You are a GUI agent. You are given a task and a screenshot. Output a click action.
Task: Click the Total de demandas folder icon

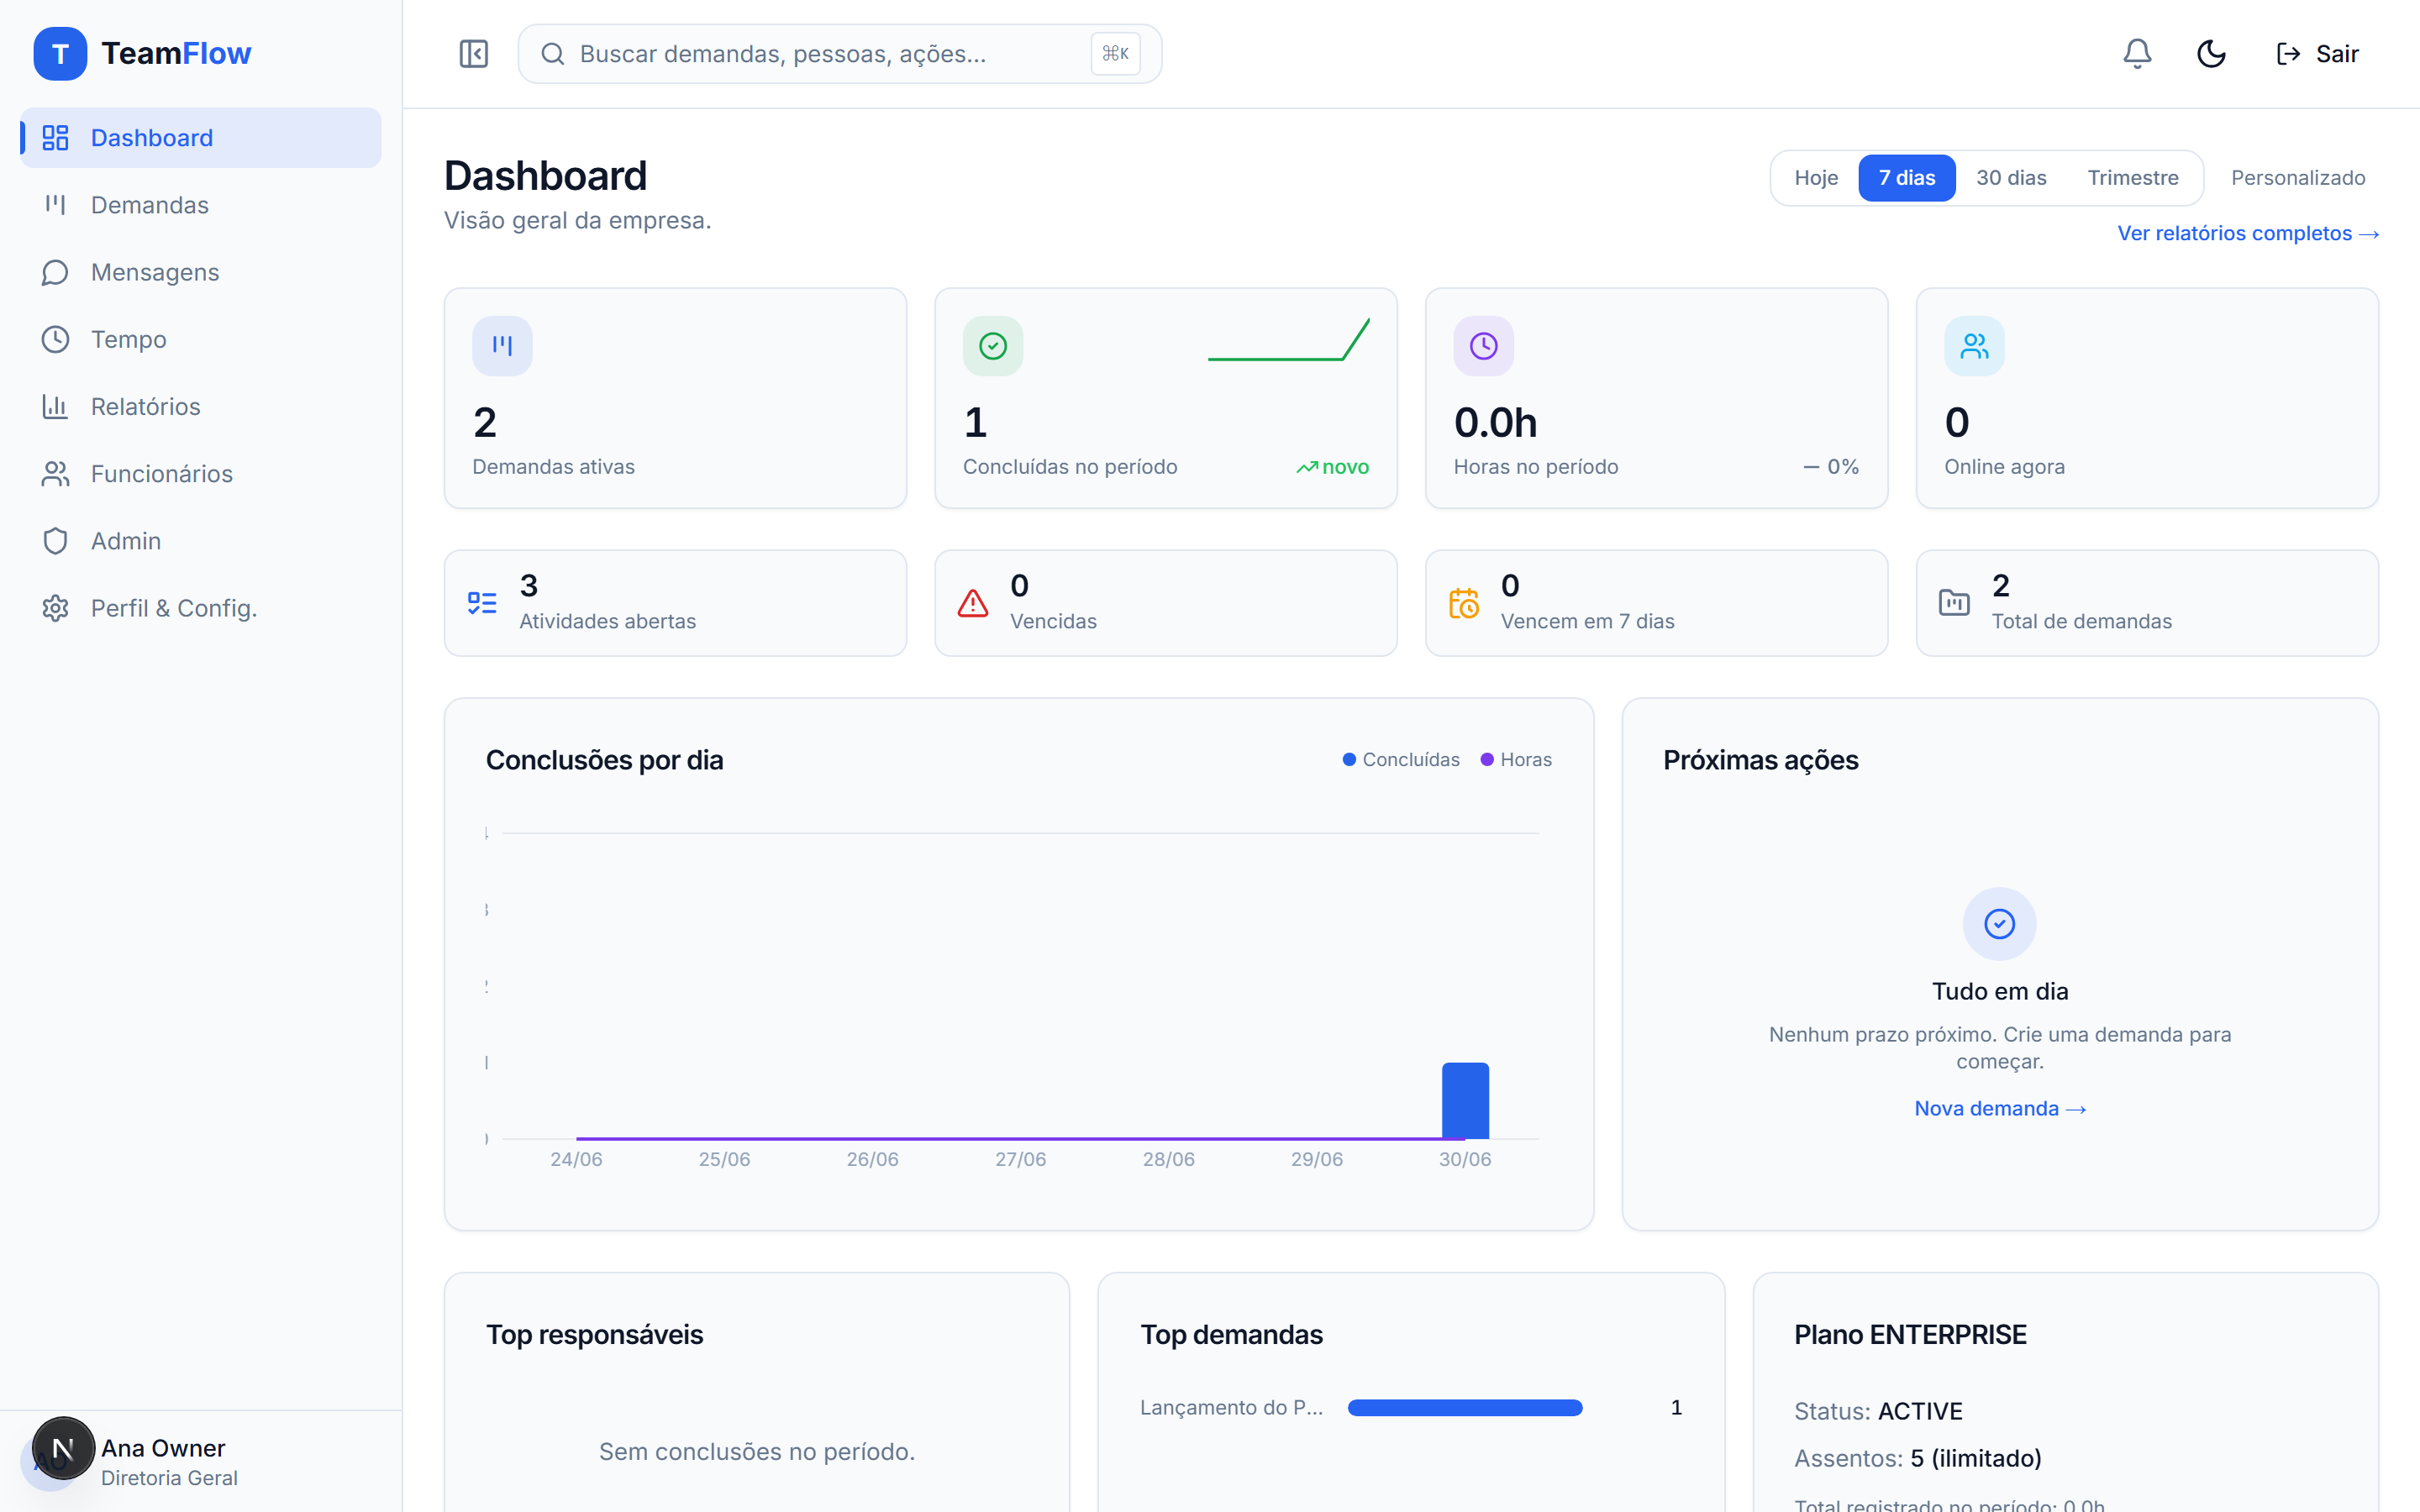1954,603
